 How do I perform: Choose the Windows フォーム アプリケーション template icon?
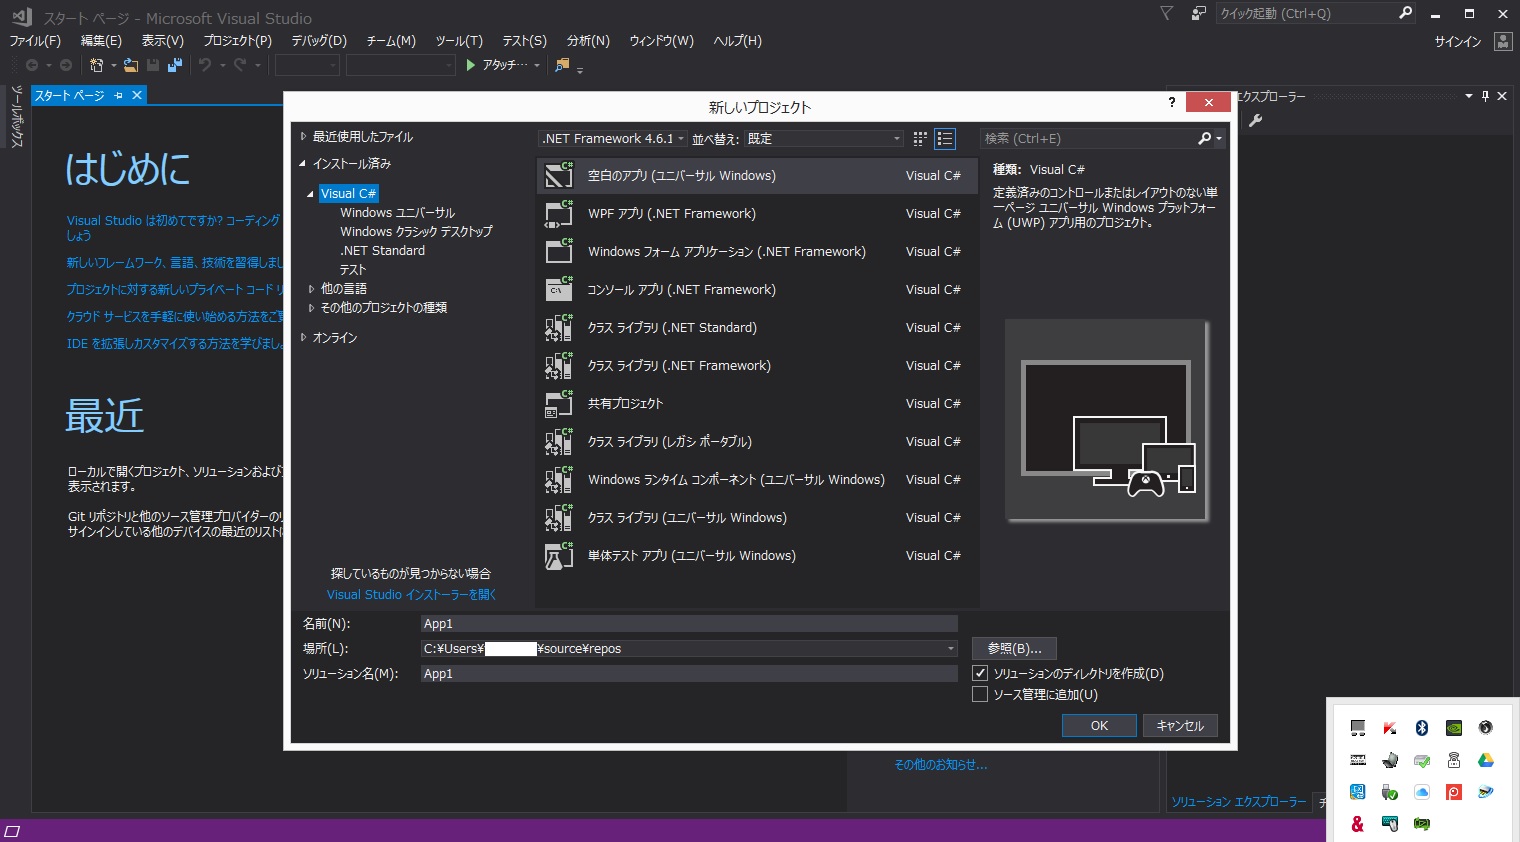pyautogui.click(x=559, y=251)
